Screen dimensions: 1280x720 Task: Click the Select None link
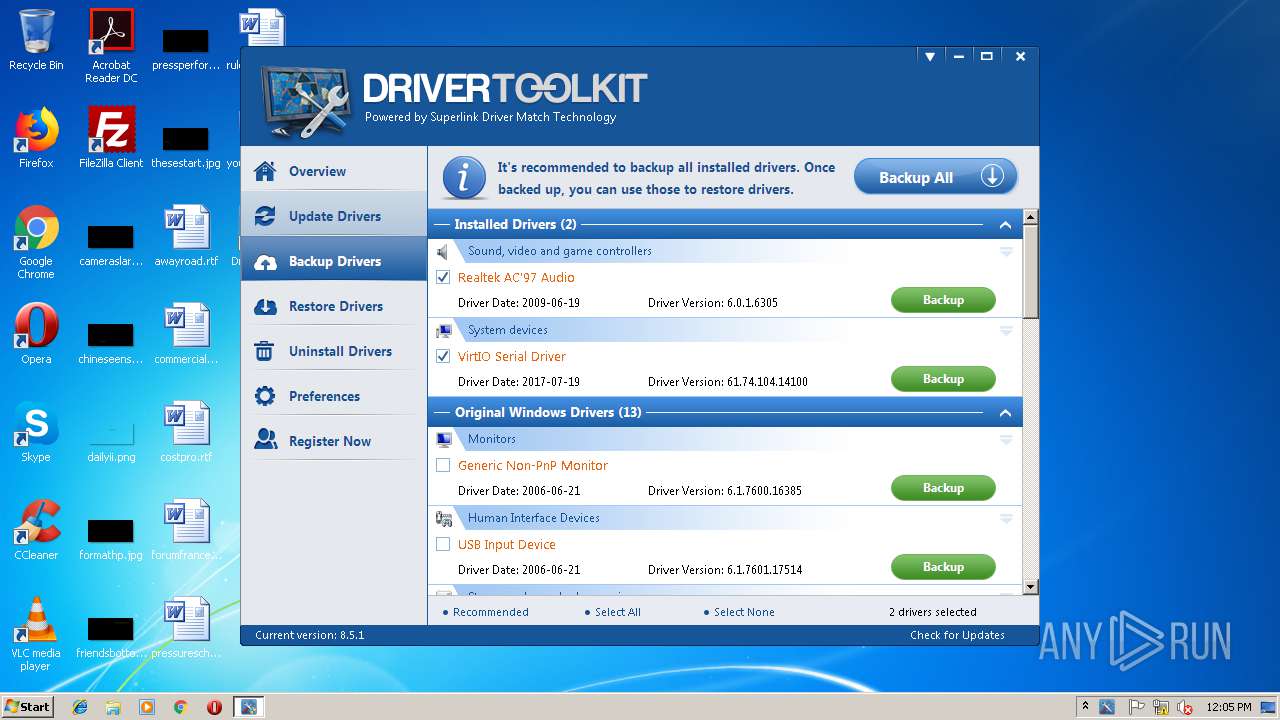pos(744,612)
